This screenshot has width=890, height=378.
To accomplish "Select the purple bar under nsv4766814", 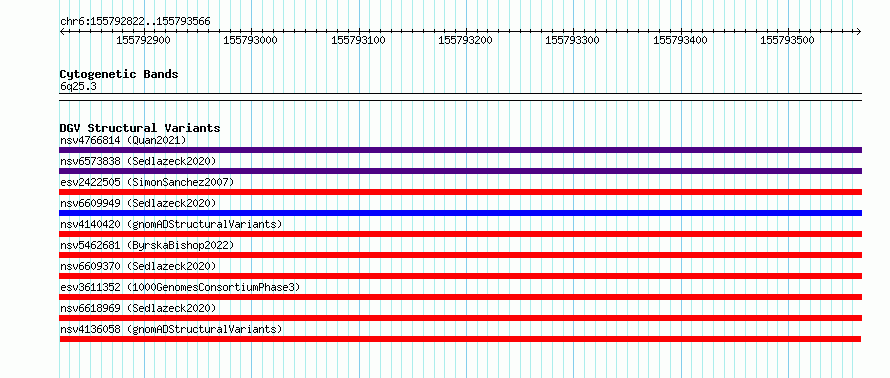I will pyautogui.click(x=460, y=150).
